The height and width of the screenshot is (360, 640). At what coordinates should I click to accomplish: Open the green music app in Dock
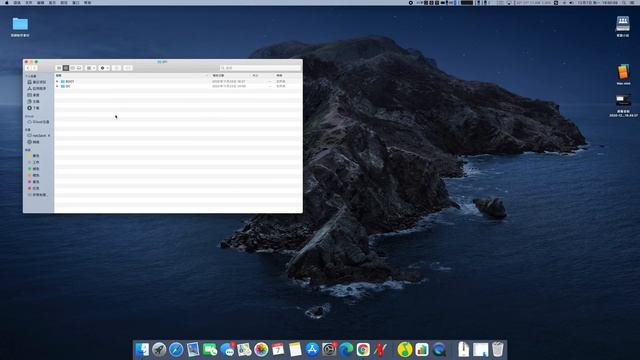(404, 349)
